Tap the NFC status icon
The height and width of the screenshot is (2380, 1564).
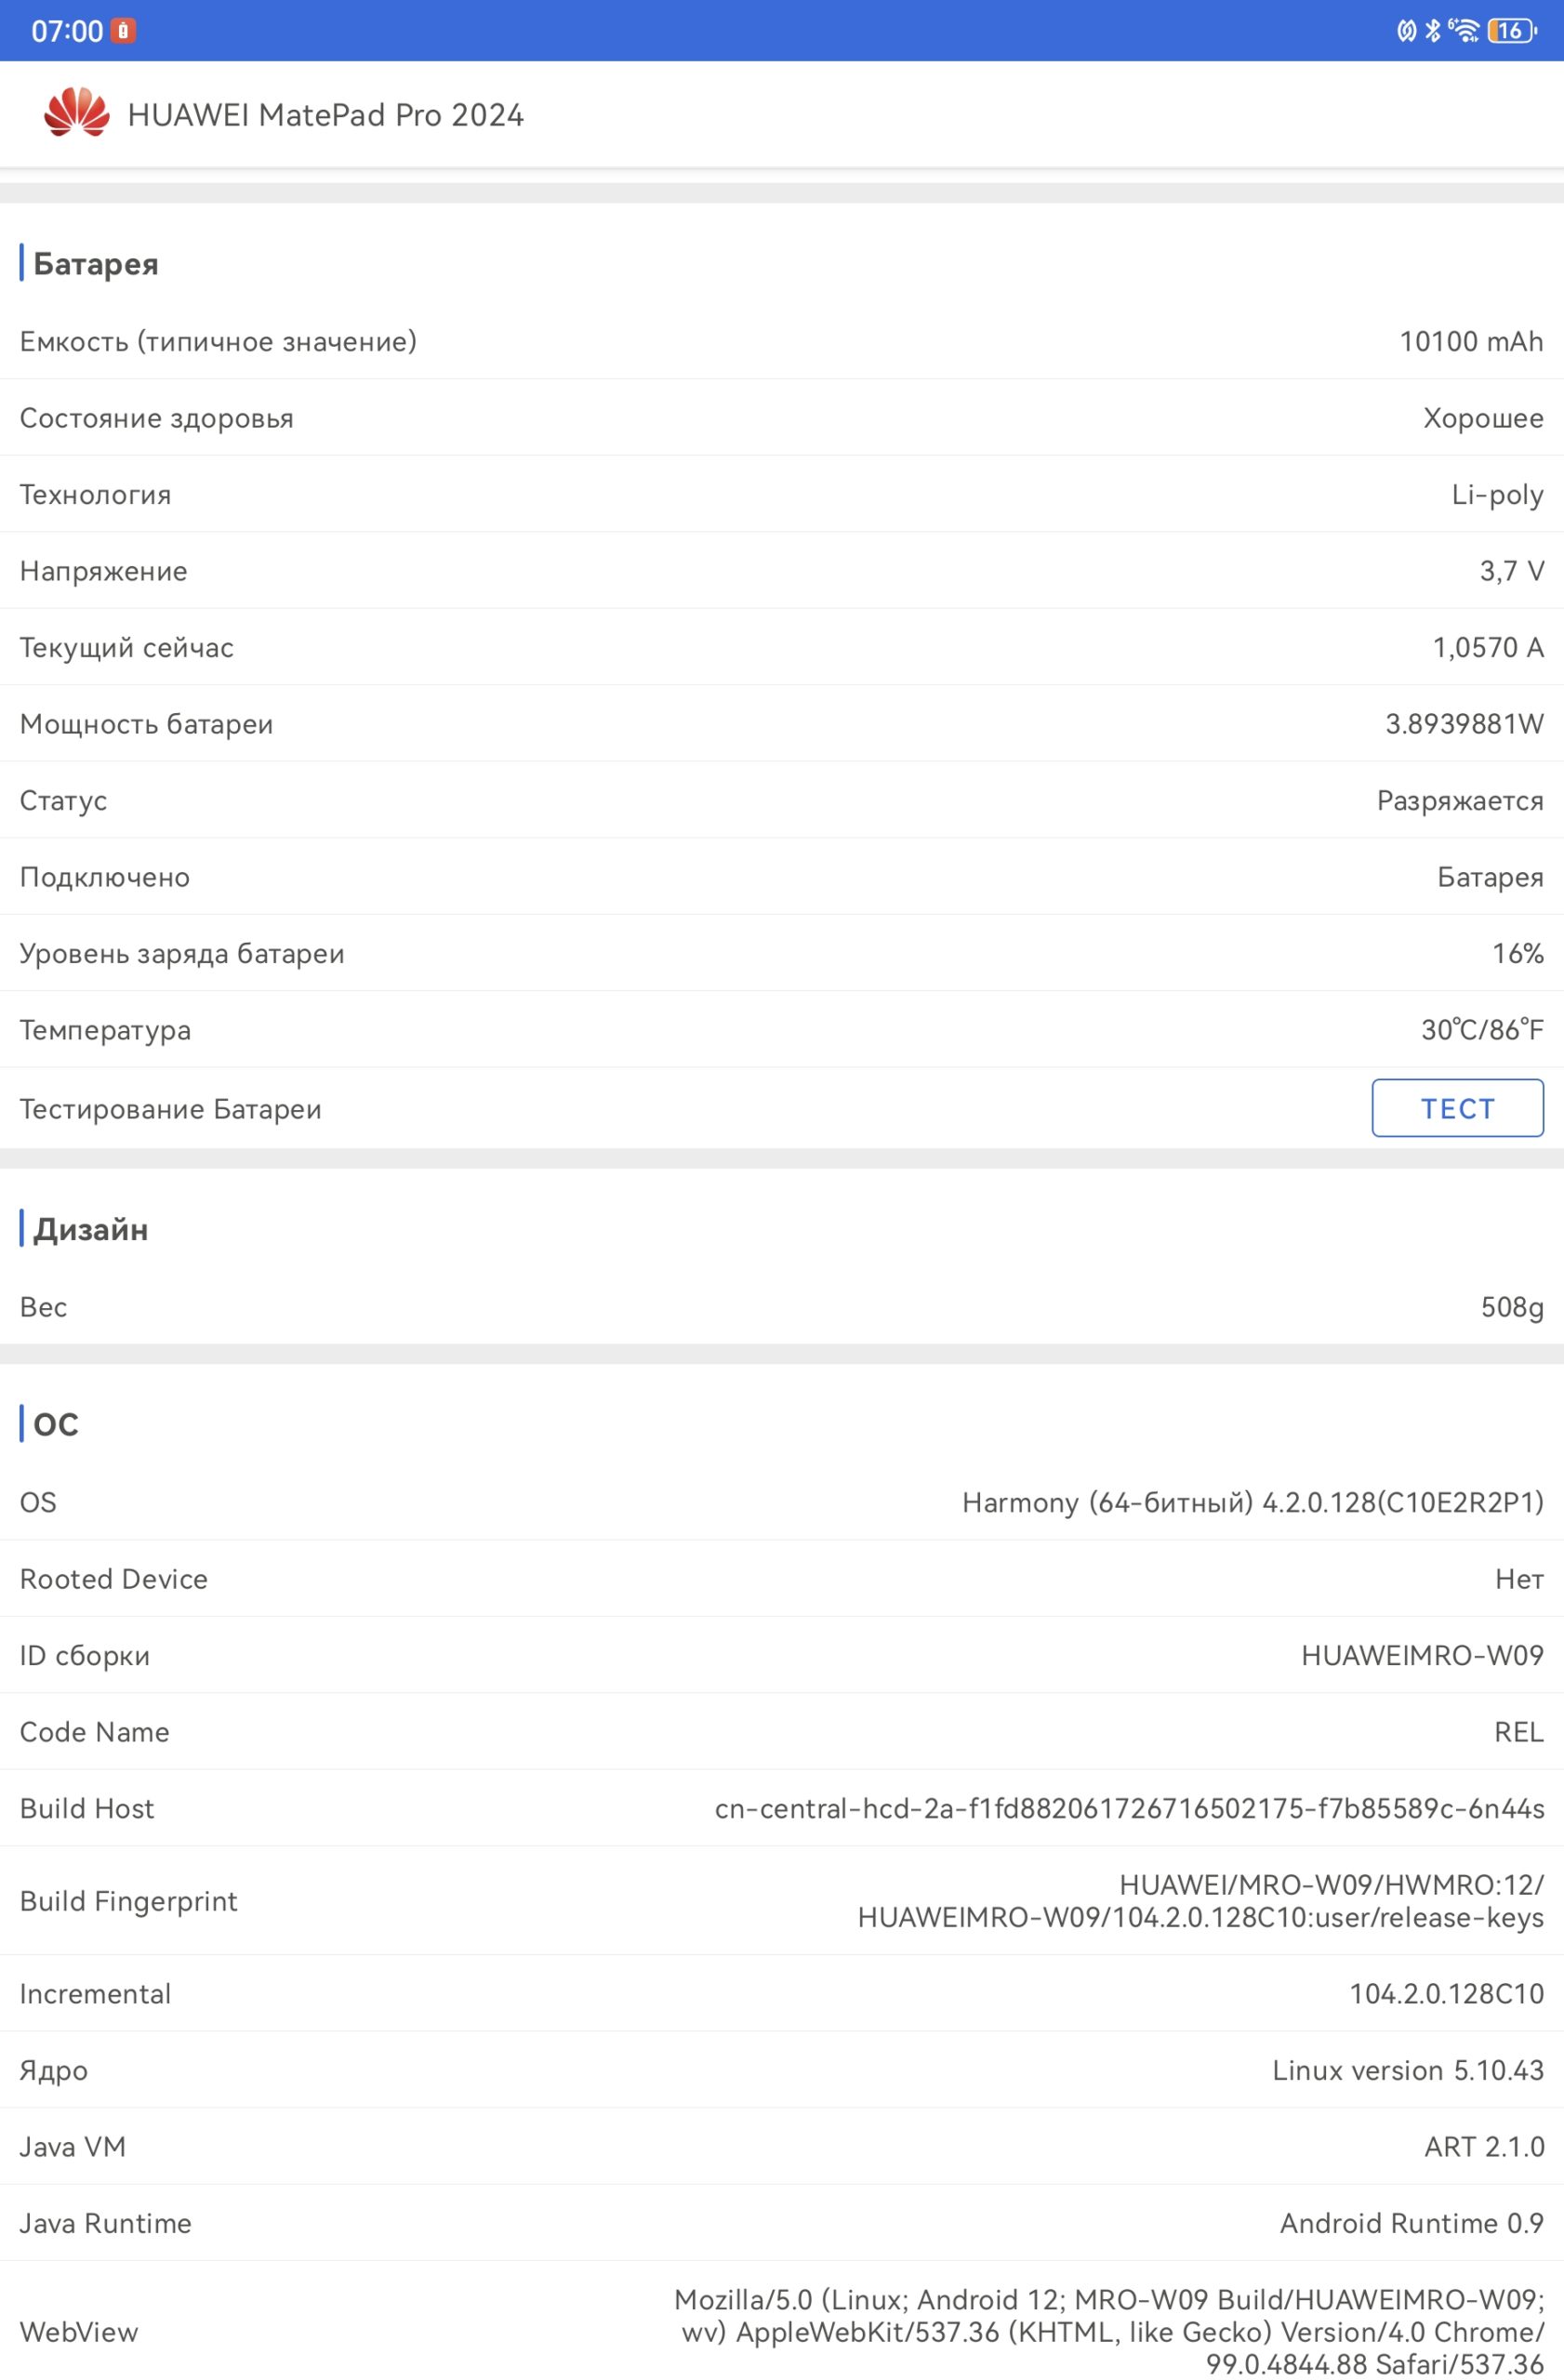click(1406, 31)
